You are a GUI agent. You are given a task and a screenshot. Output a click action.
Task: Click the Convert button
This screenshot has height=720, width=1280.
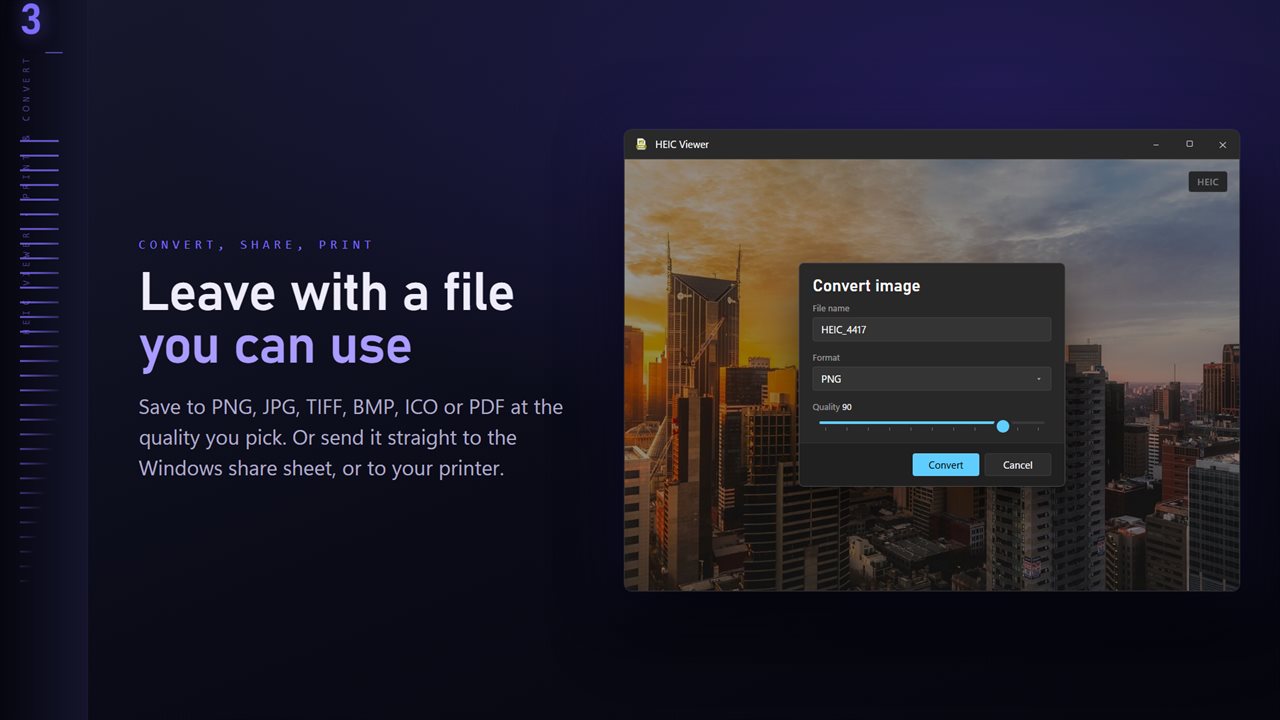coord(945,465)
